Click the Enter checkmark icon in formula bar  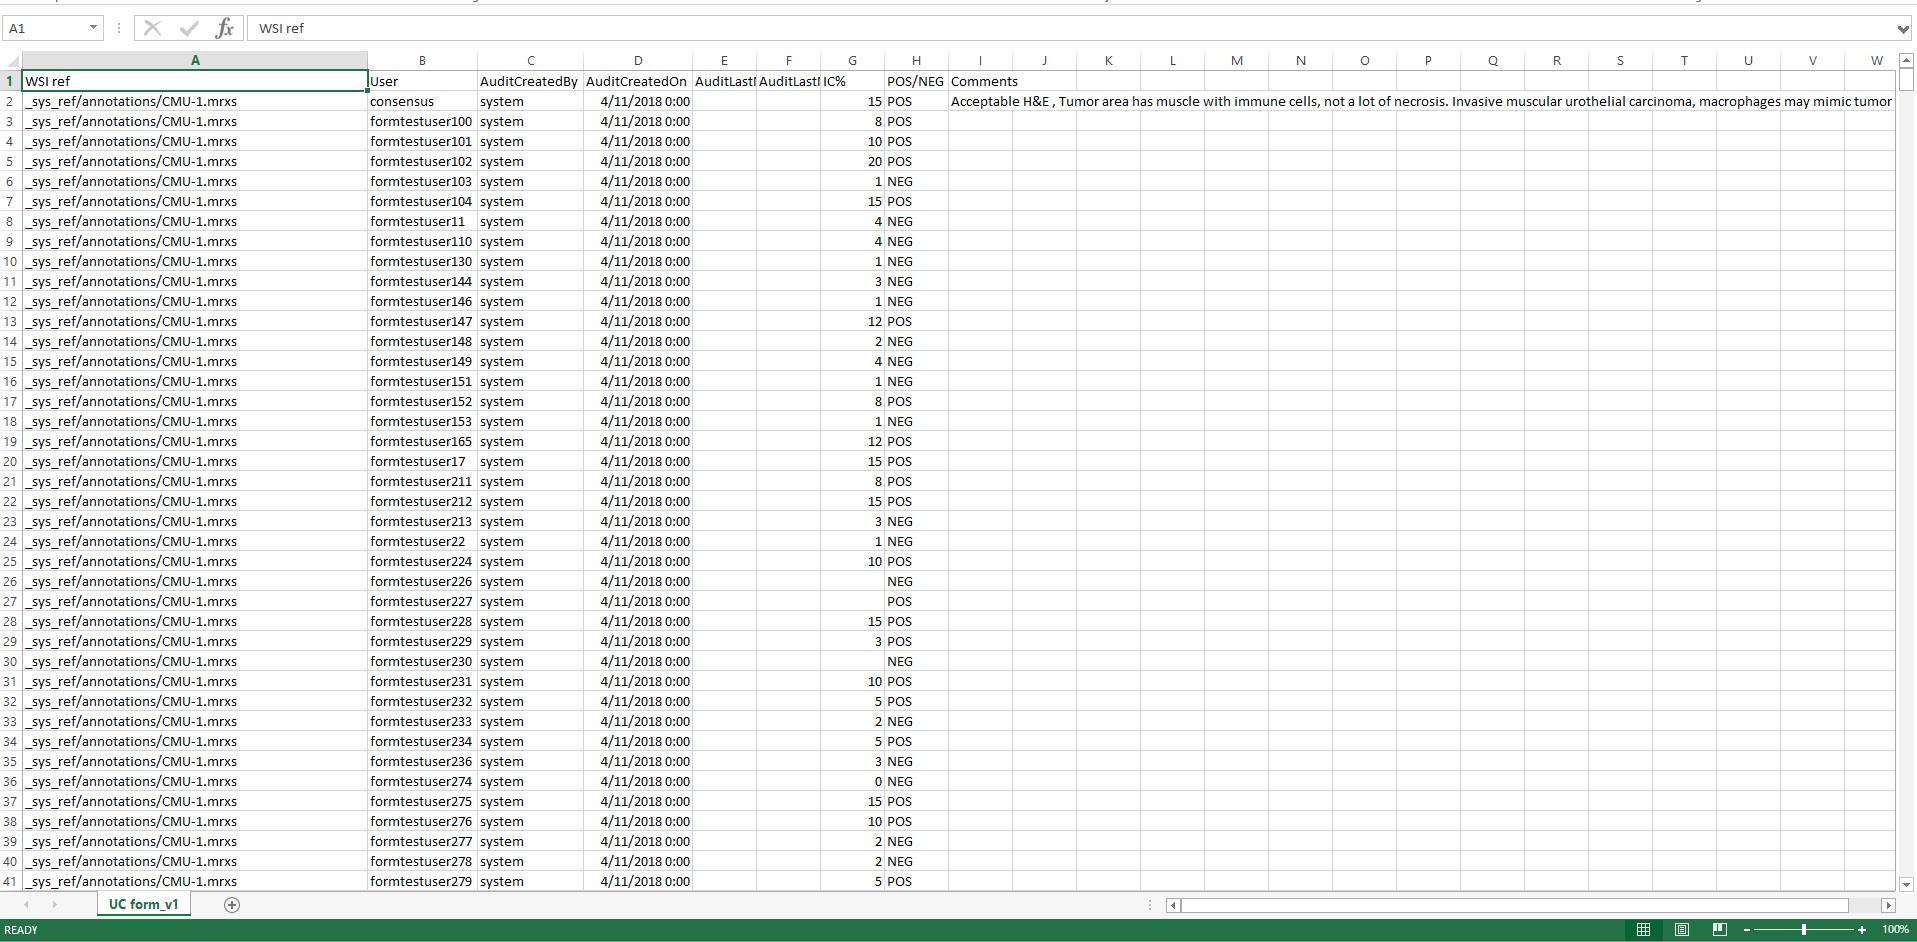(189, 28)
